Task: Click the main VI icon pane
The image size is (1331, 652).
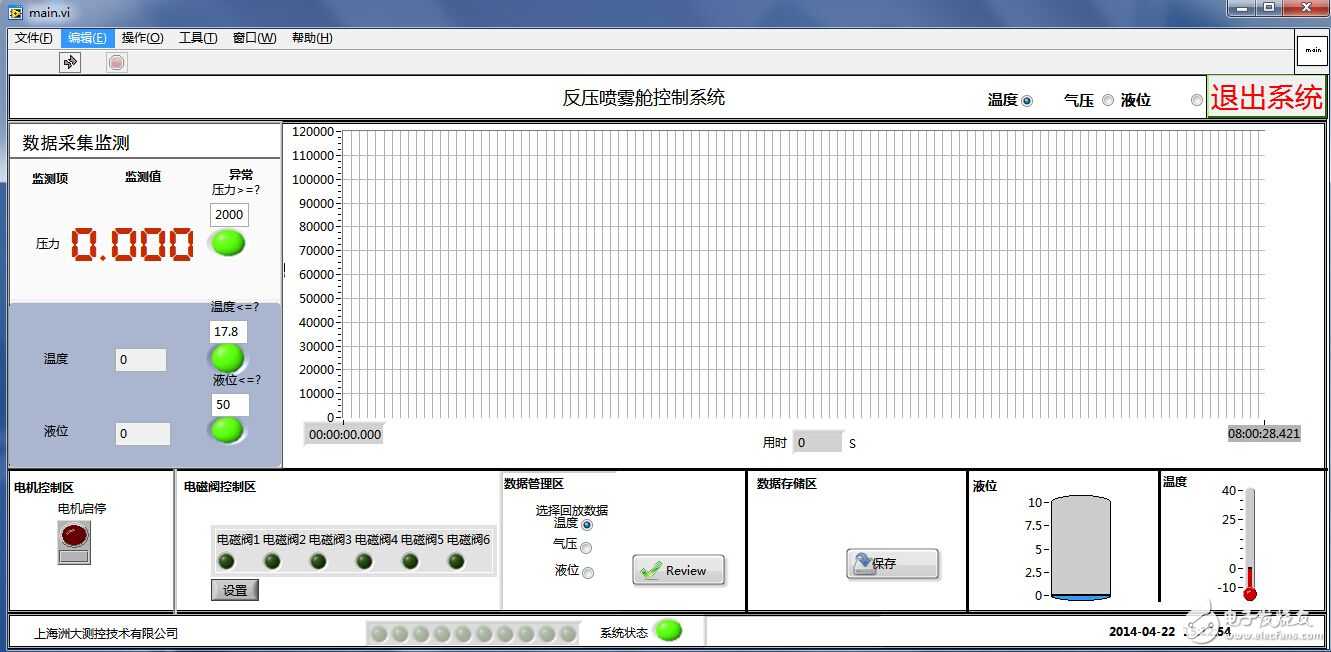Action: tap(1312, 50)
